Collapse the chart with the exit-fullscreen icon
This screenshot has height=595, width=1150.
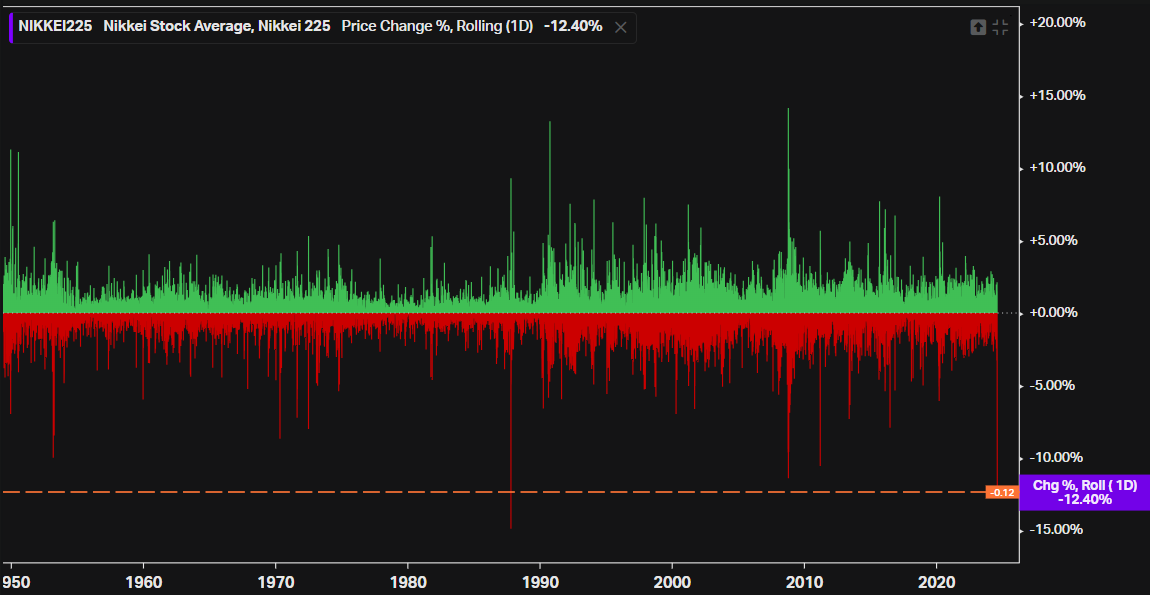(x=1000, y=27)
